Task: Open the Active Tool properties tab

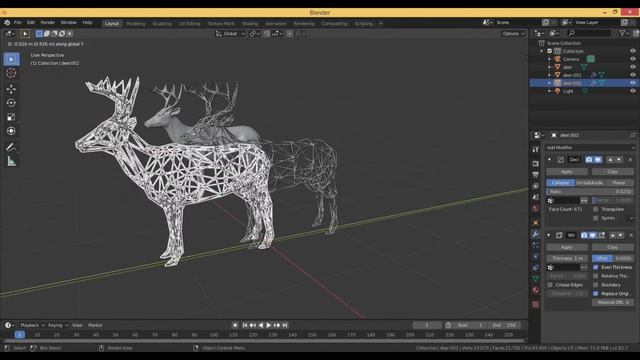Action: point(536,149)
